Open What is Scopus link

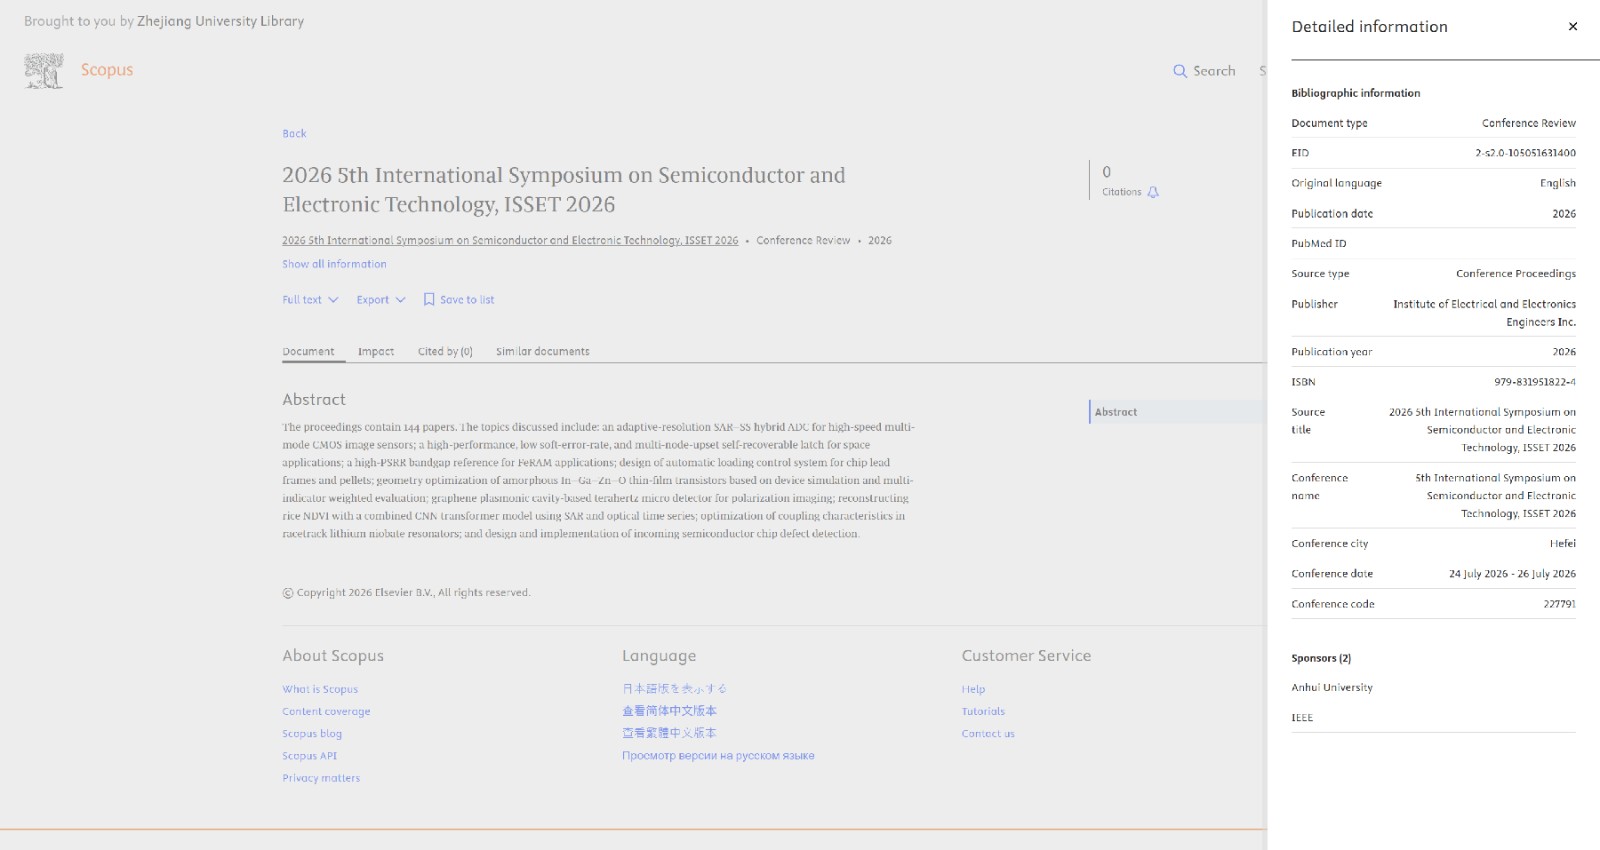pos(320,689)
